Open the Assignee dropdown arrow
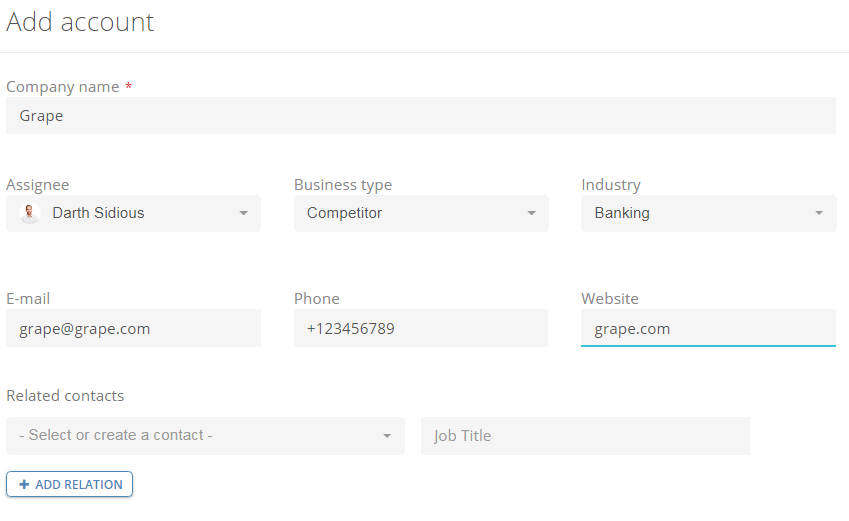 click(x=244, y=213)
